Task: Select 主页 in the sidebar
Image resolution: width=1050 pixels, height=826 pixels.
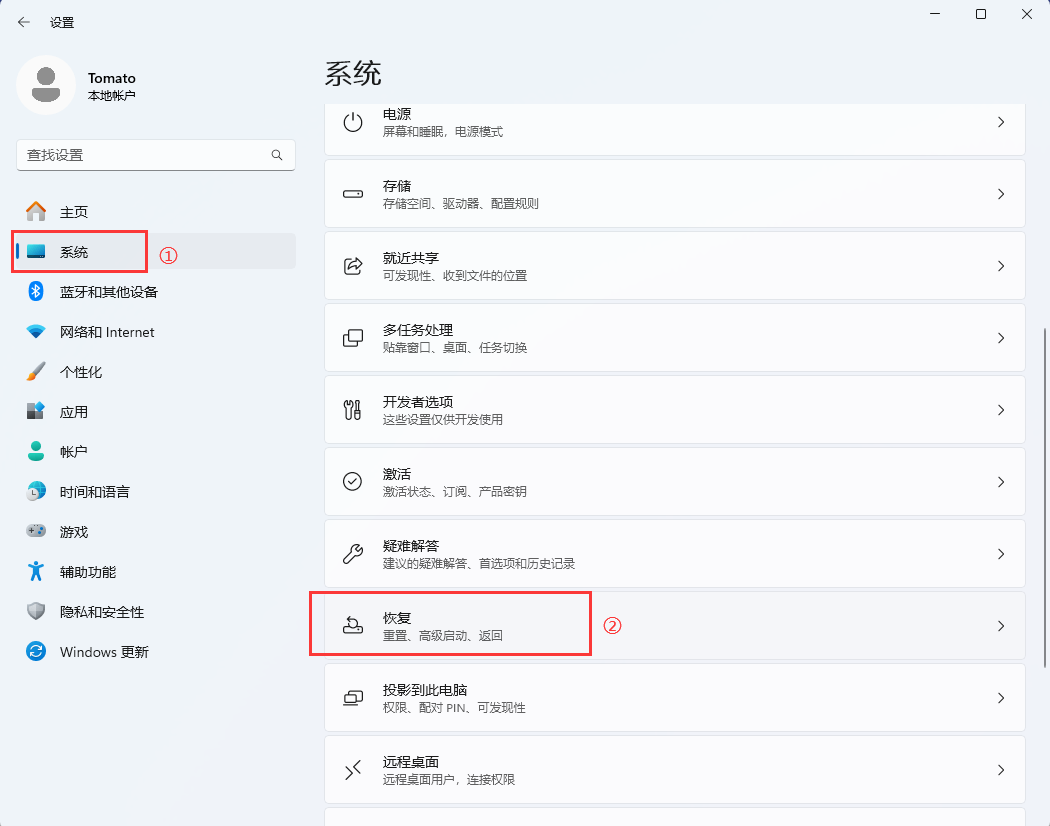Action: [x=74, y=212]
